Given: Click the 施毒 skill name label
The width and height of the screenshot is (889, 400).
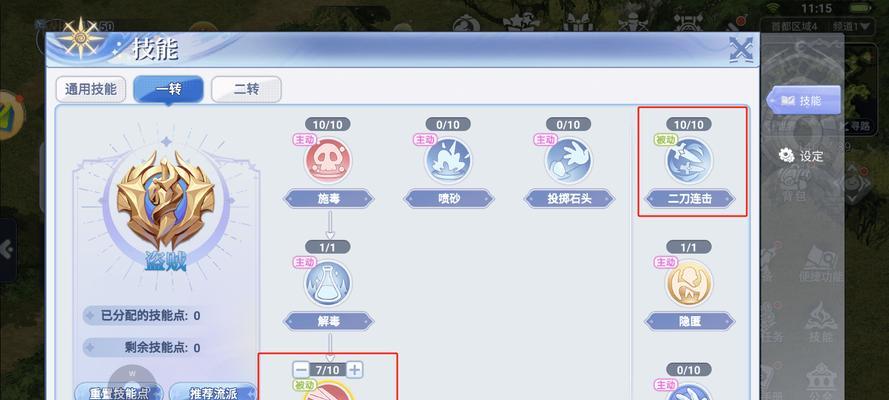Looking at the screenshot, I should pos(329,199).
